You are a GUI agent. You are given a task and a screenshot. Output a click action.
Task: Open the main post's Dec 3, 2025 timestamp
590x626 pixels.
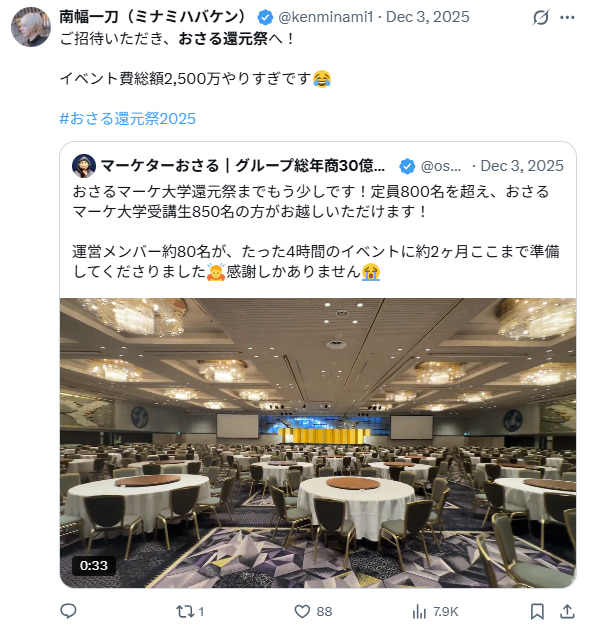click(x=428, y=17)
